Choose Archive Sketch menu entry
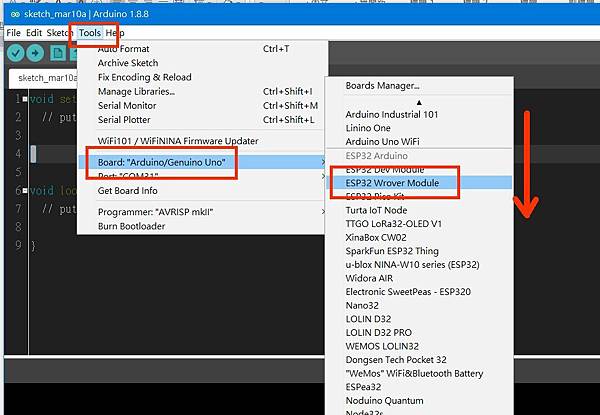Image resolution: width=600 pixels, height=415 pixels. click(202, 63)
